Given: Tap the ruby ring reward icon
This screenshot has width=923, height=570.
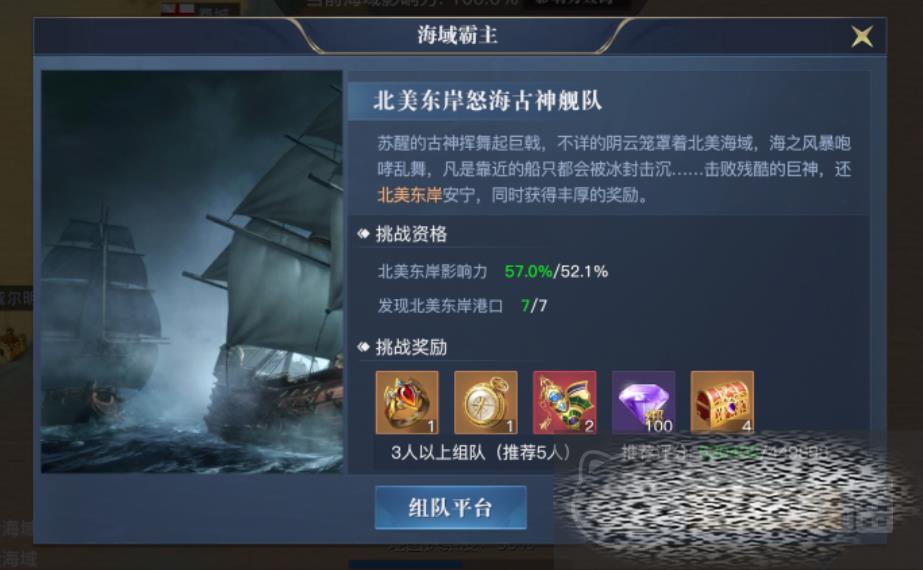Looking at the screenshot, I should click(407, 402).
